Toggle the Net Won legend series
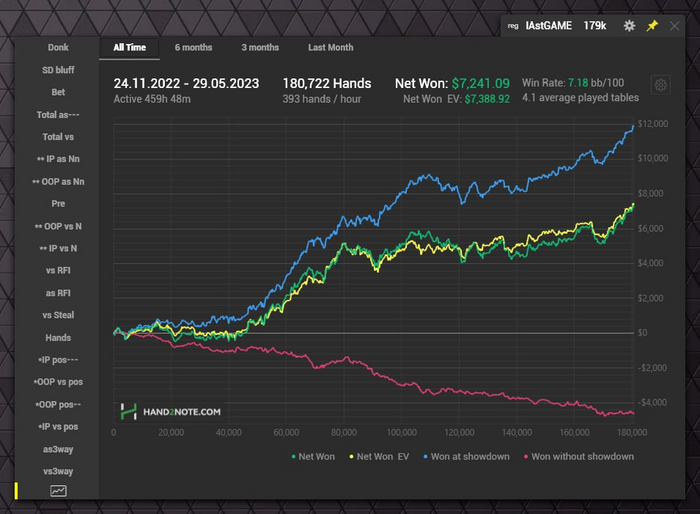 pos(313,456)
